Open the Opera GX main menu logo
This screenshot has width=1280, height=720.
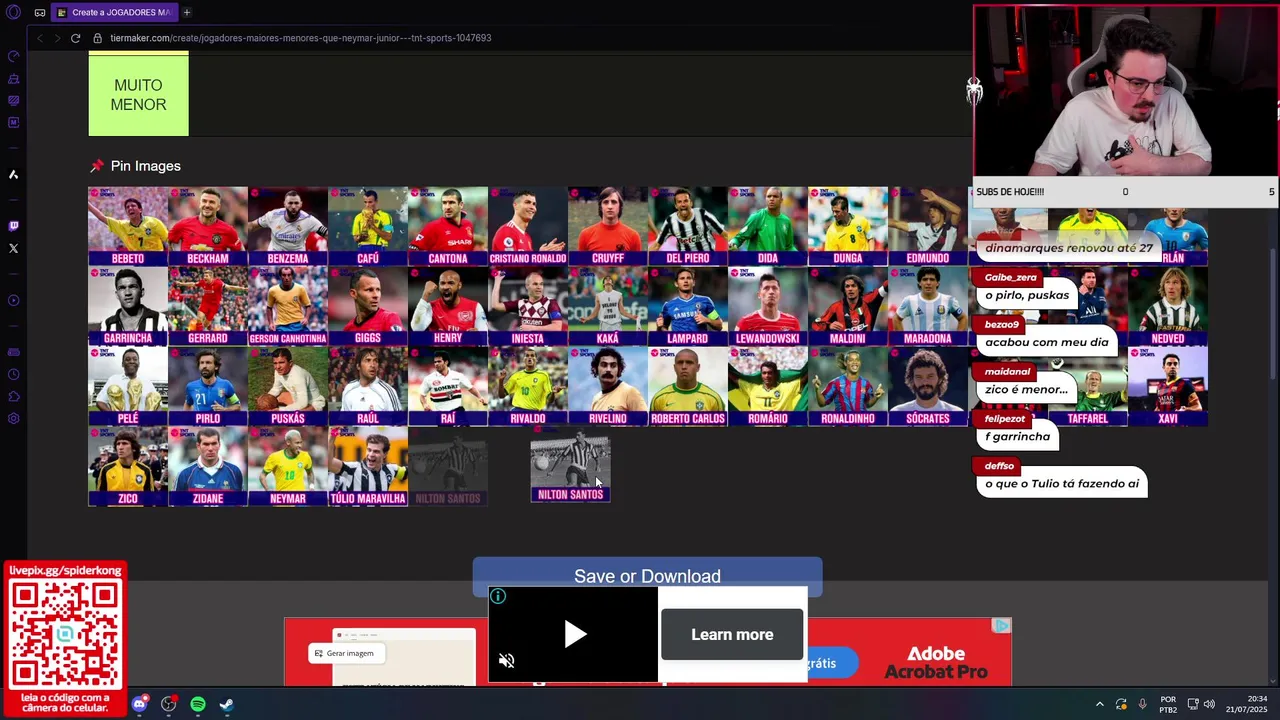coord(14,12)
